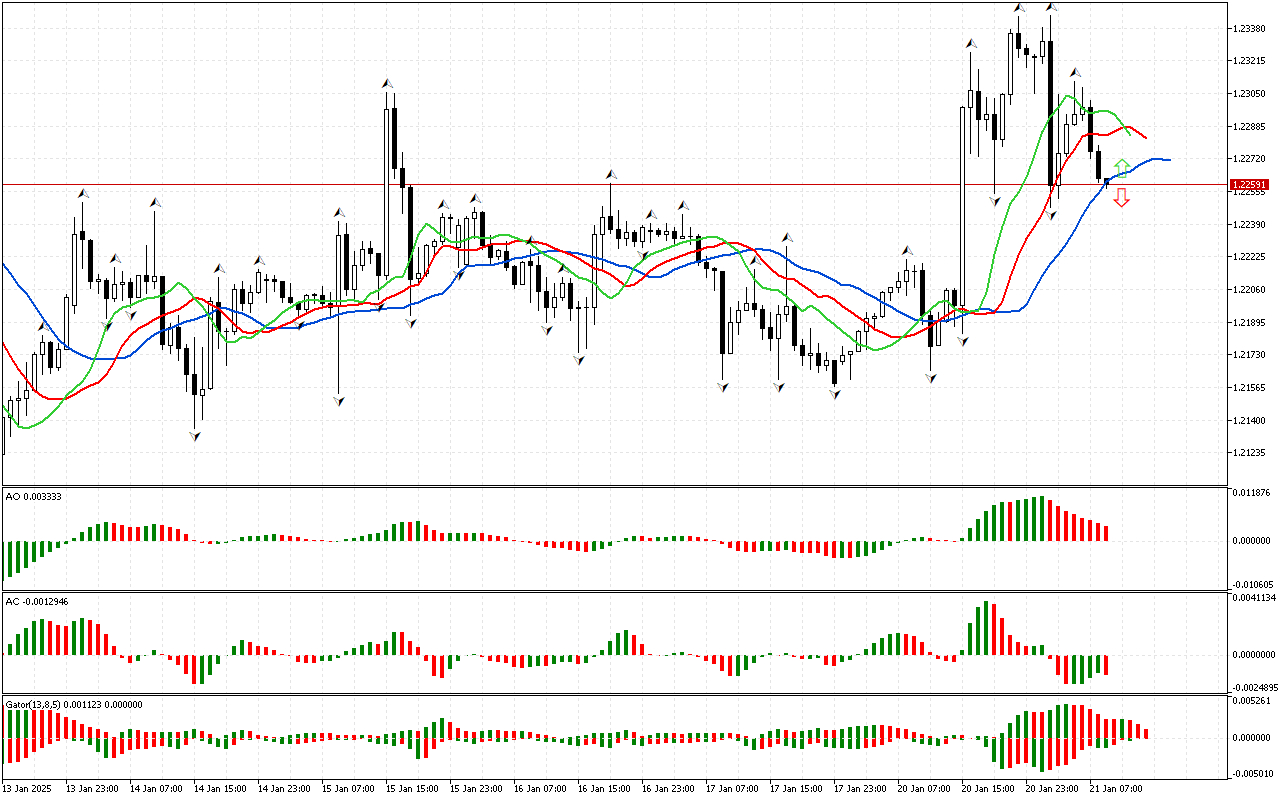The image size is (1280, 800).
Task: Click the 1.22720 price scale label
Action: coord(1250,159)
